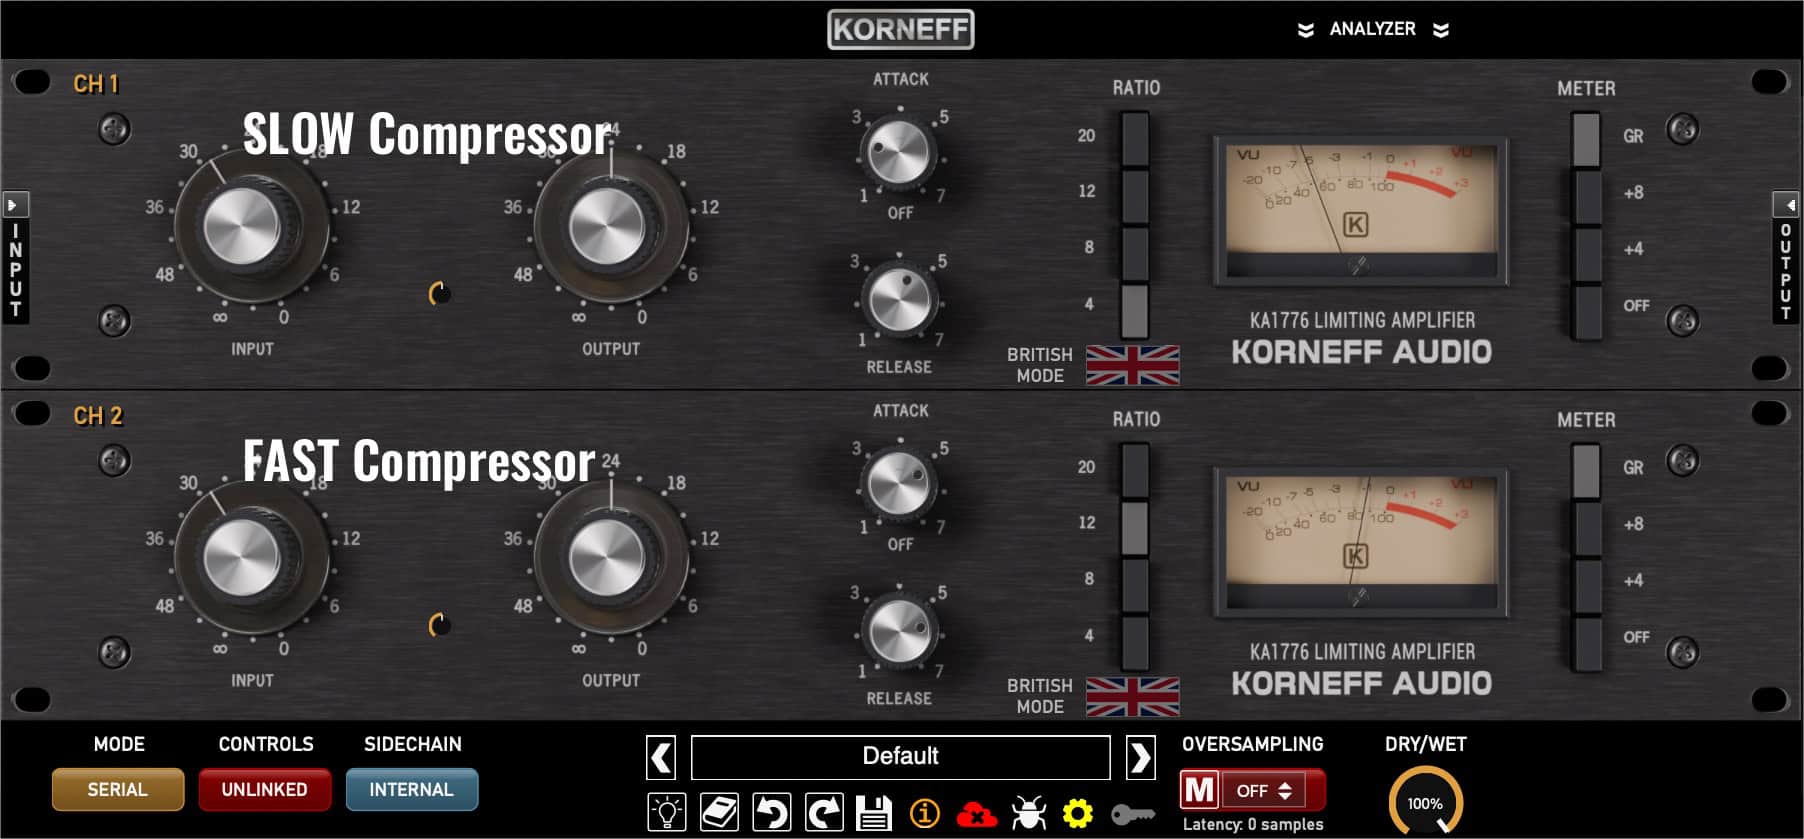
Task: Click the INTERNAL sidechain button
Action: pyautogui.click(x=411, y=789)
